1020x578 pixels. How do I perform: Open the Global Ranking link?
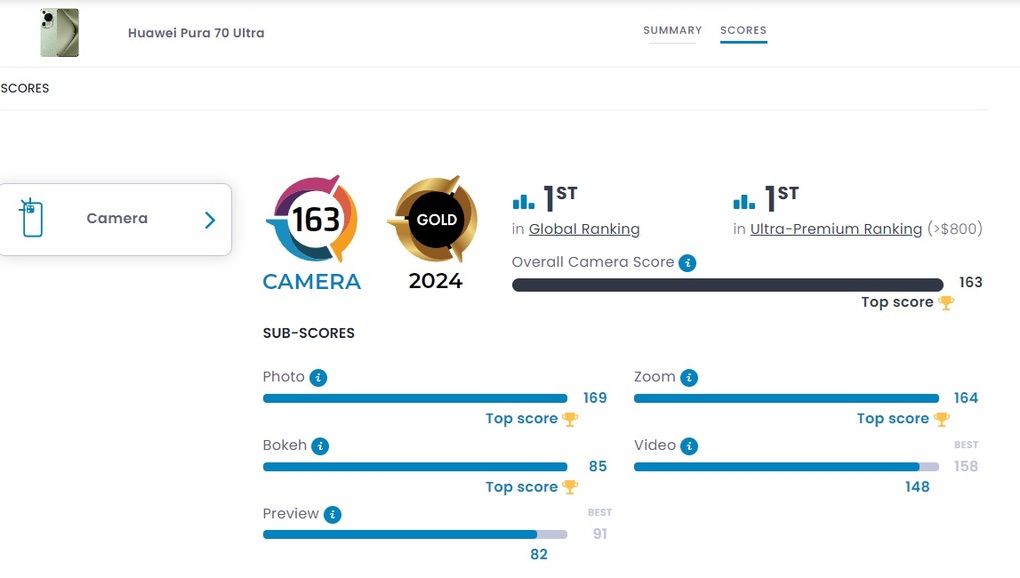tap(584, 229)
